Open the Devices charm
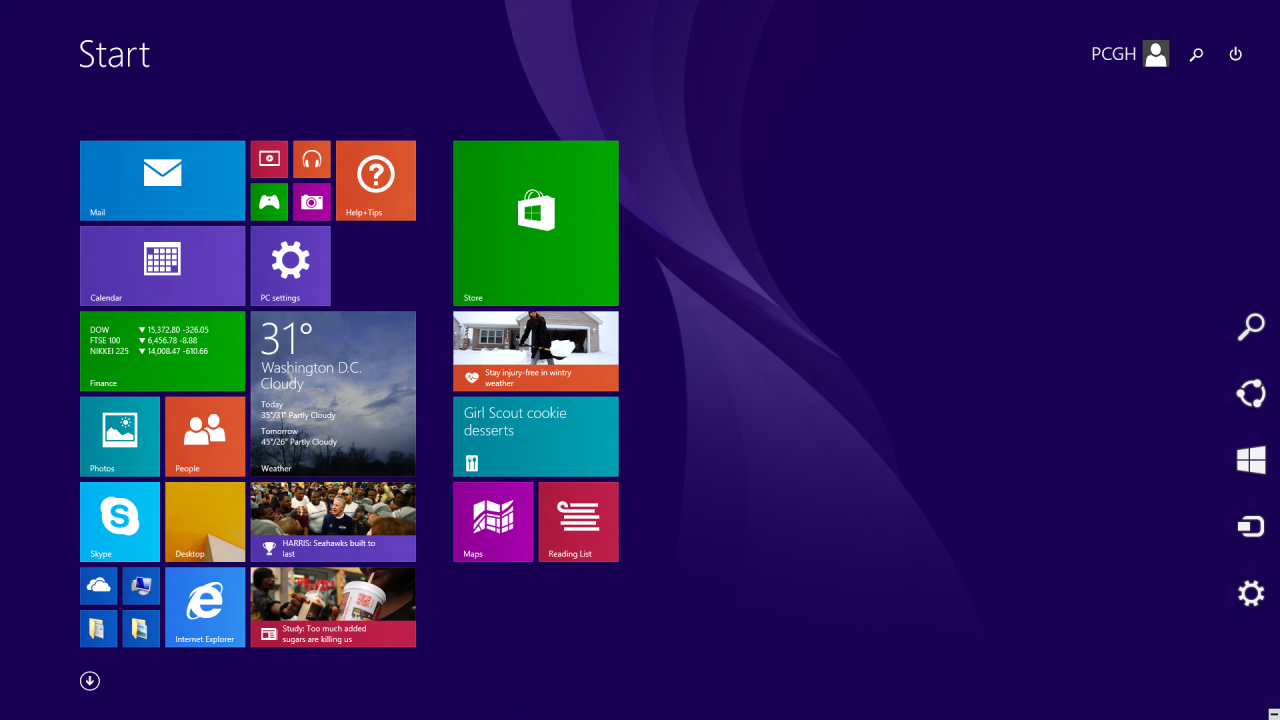This screenshot has width=1280, height=720. (x=1251, y=526)
